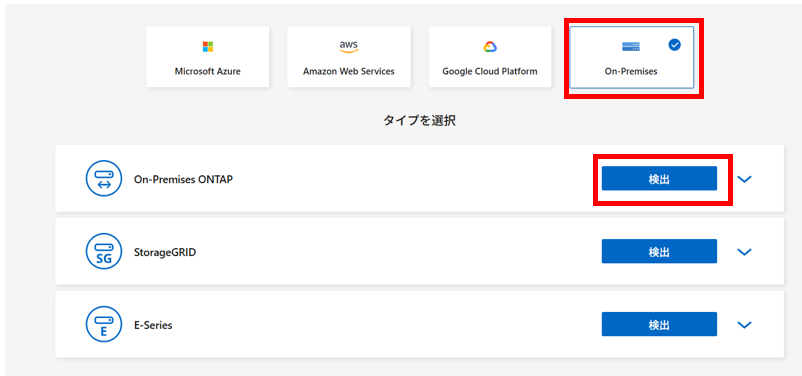802x376 pixels.
Task: Click 検出 button for E-Series
Action: [x=659, y=324]
